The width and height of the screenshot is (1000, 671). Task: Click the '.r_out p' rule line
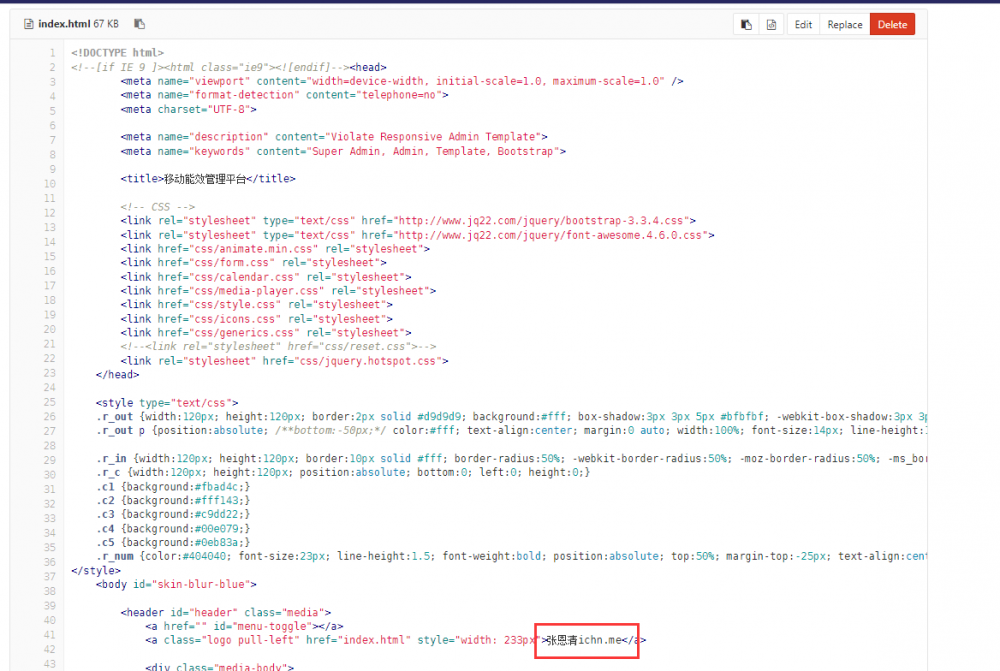[x=511, y=431]
